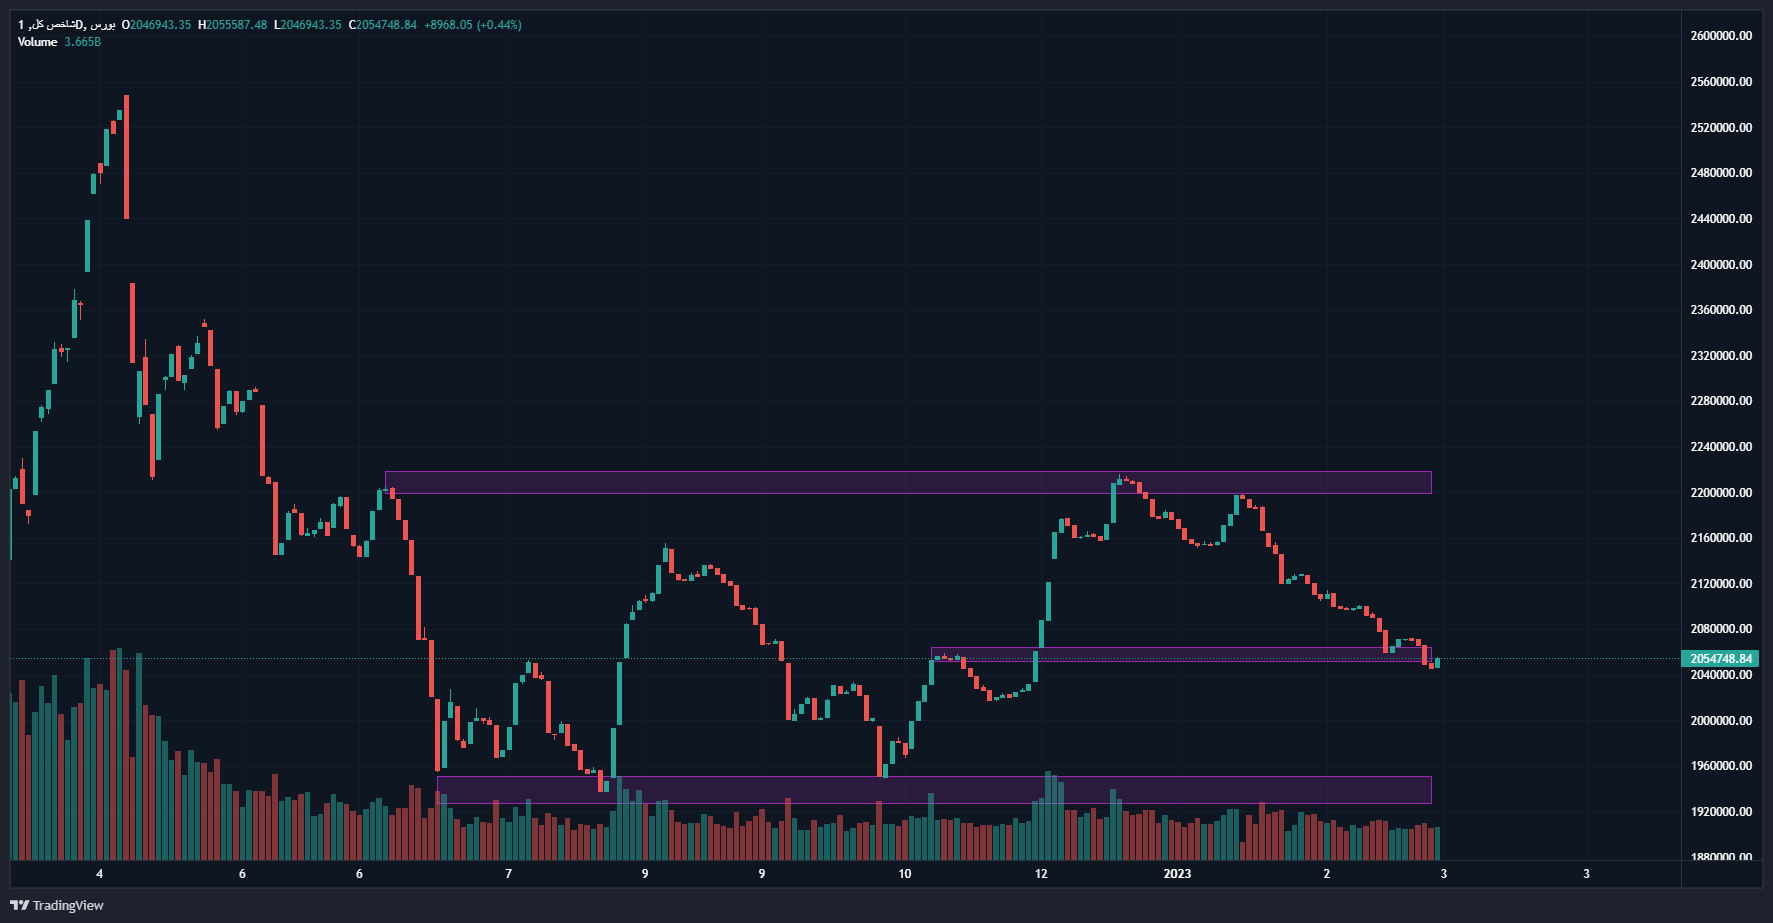Screen dimensions: 1773x923
Task: Click the 2200000.00 price axis label
Action: tap(1721, 493)
